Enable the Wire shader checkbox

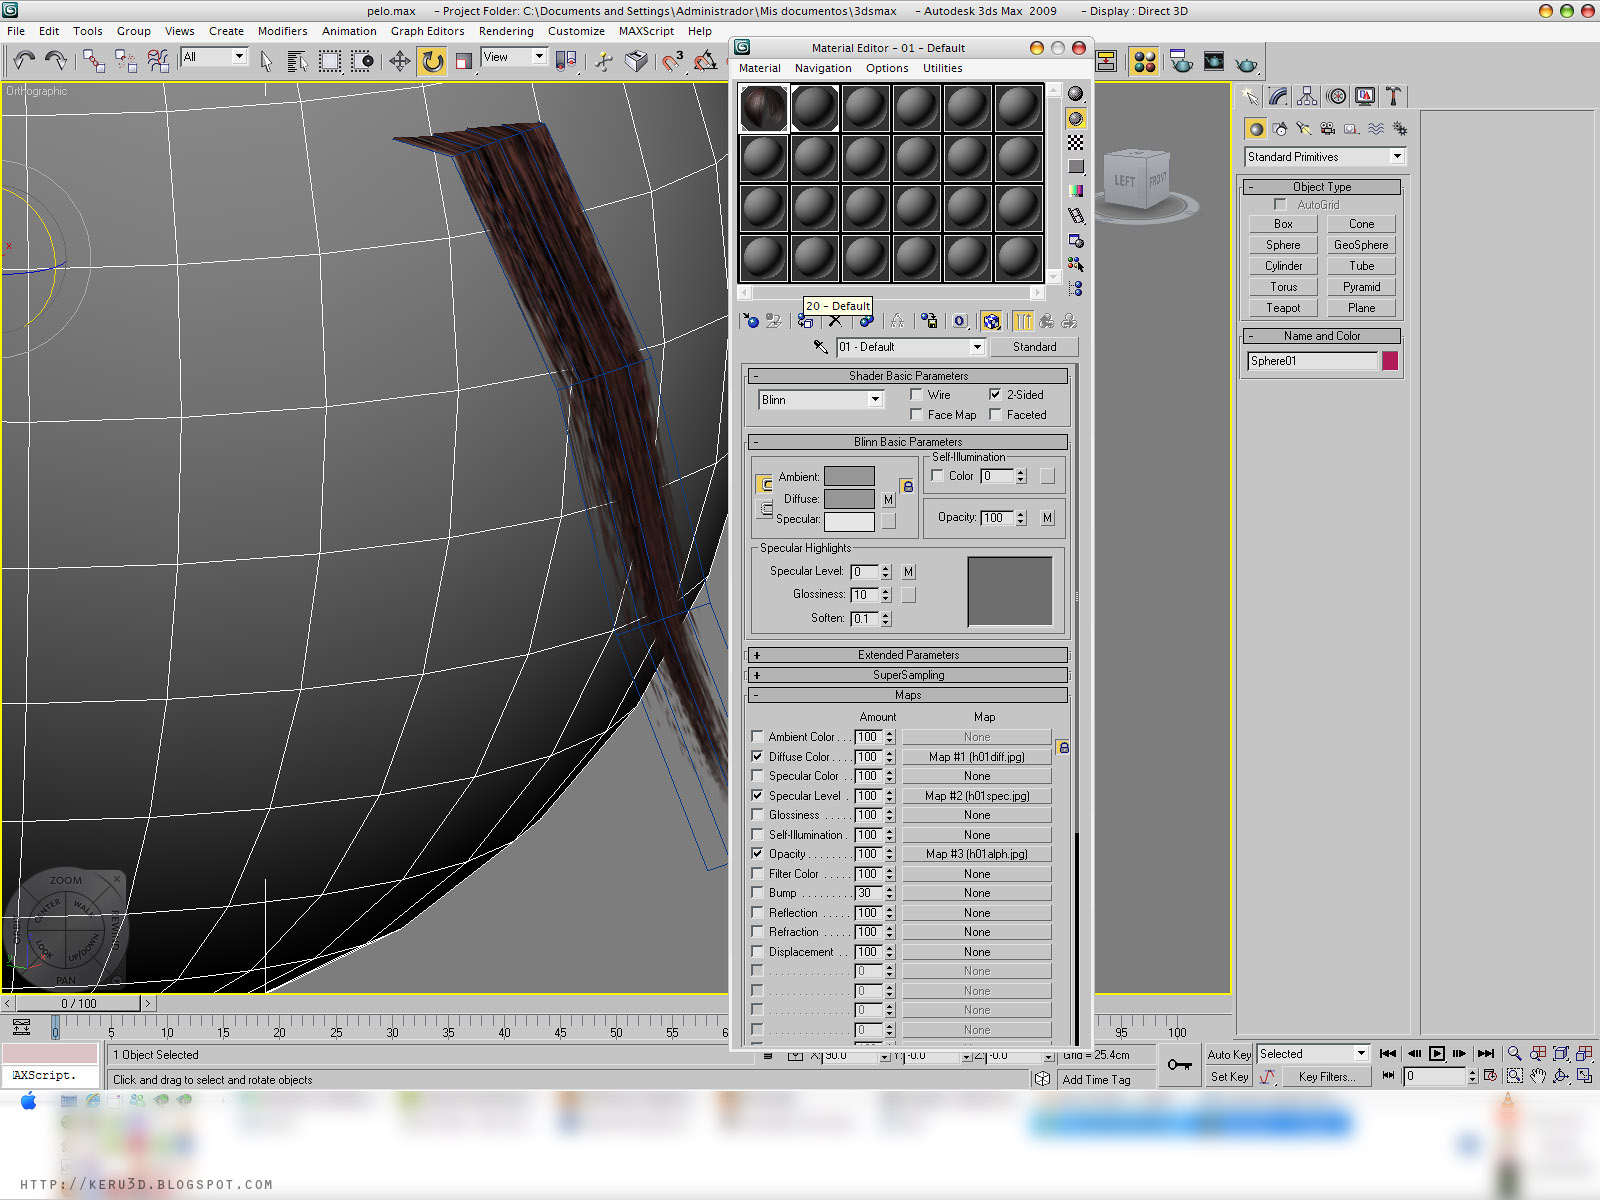tap(916, 395)
